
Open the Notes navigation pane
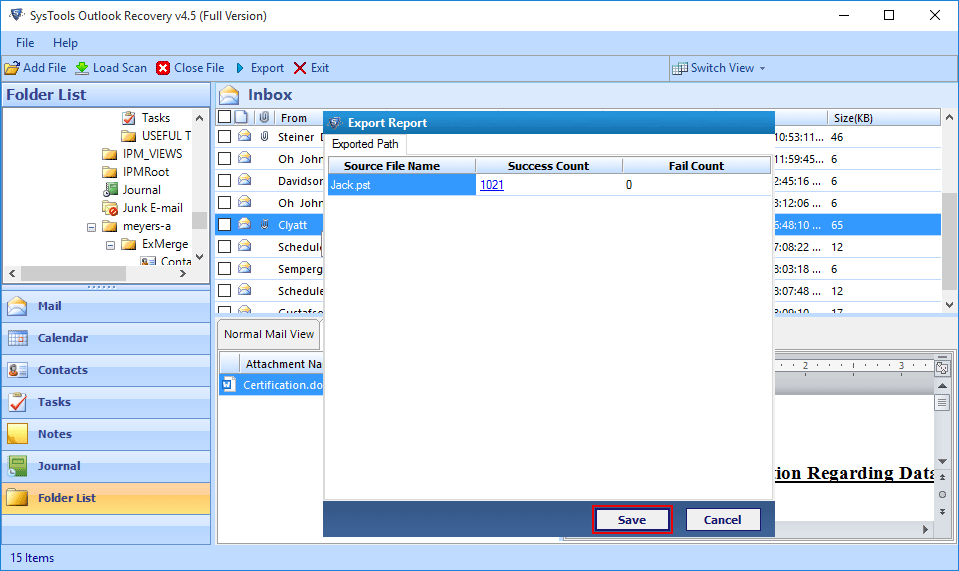[x=106, y=434]
